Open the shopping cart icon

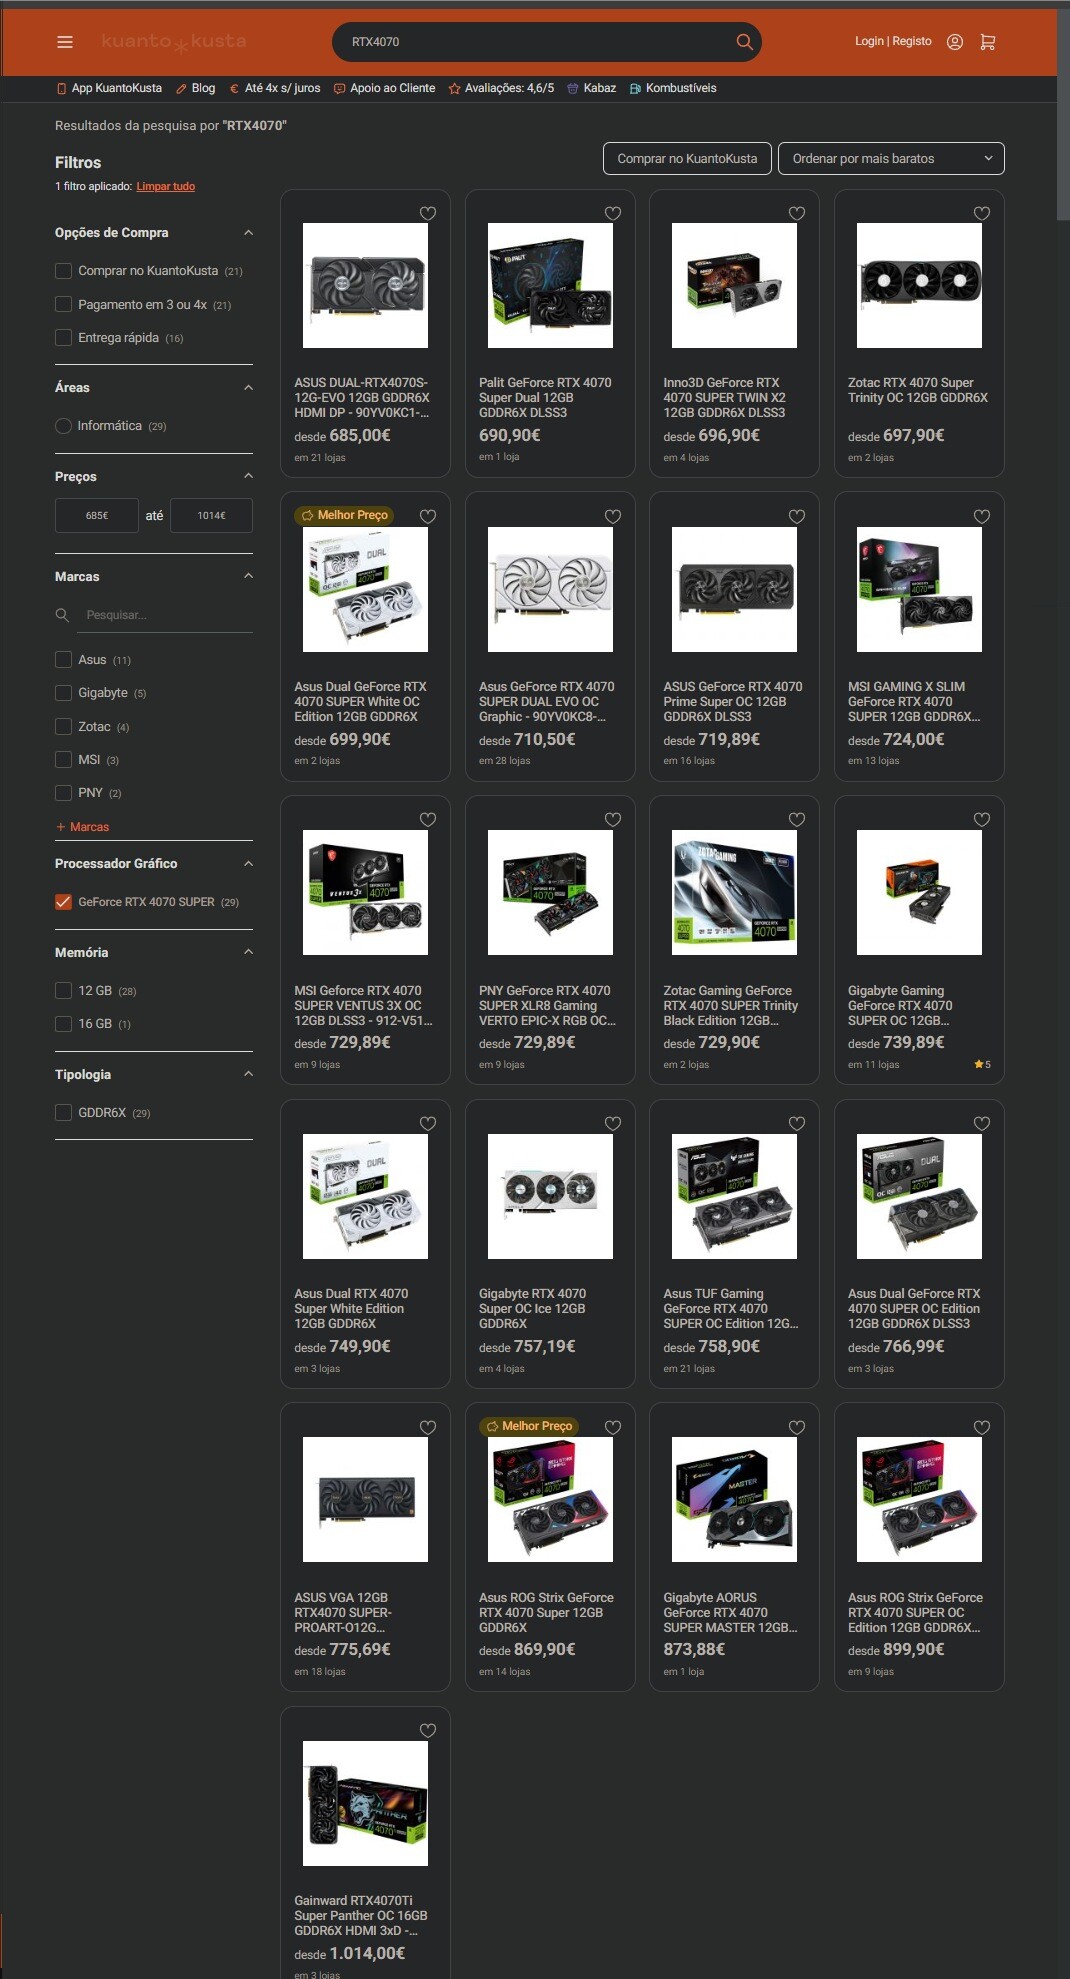988,42
